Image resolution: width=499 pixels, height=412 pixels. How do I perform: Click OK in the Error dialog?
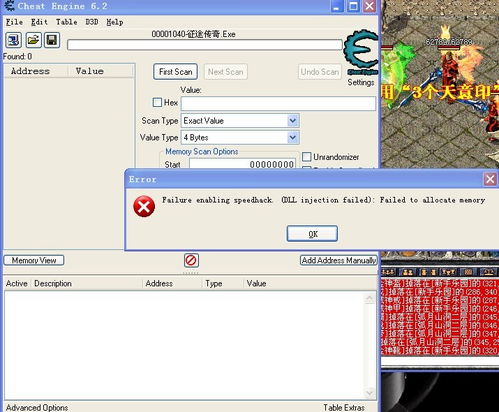[312, 234]
